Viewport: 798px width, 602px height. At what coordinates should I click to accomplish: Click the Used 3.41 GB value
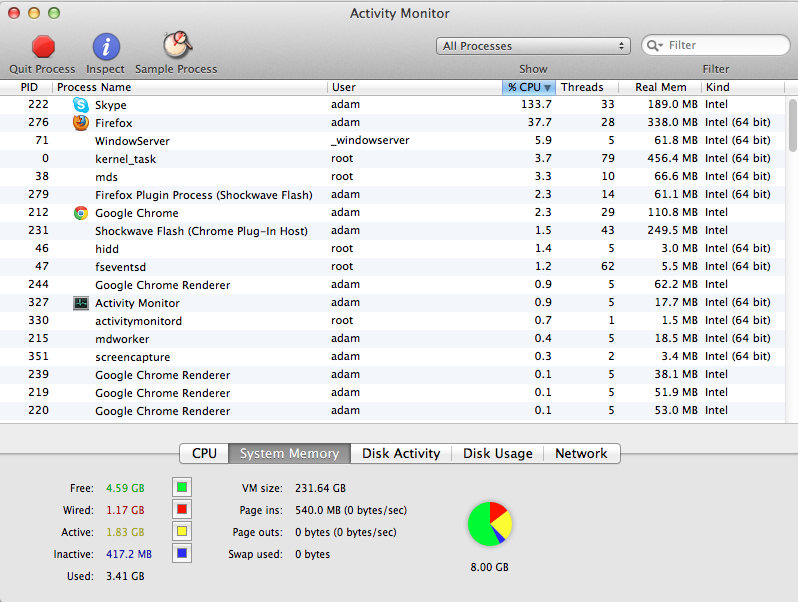click(x=125, y=576)
